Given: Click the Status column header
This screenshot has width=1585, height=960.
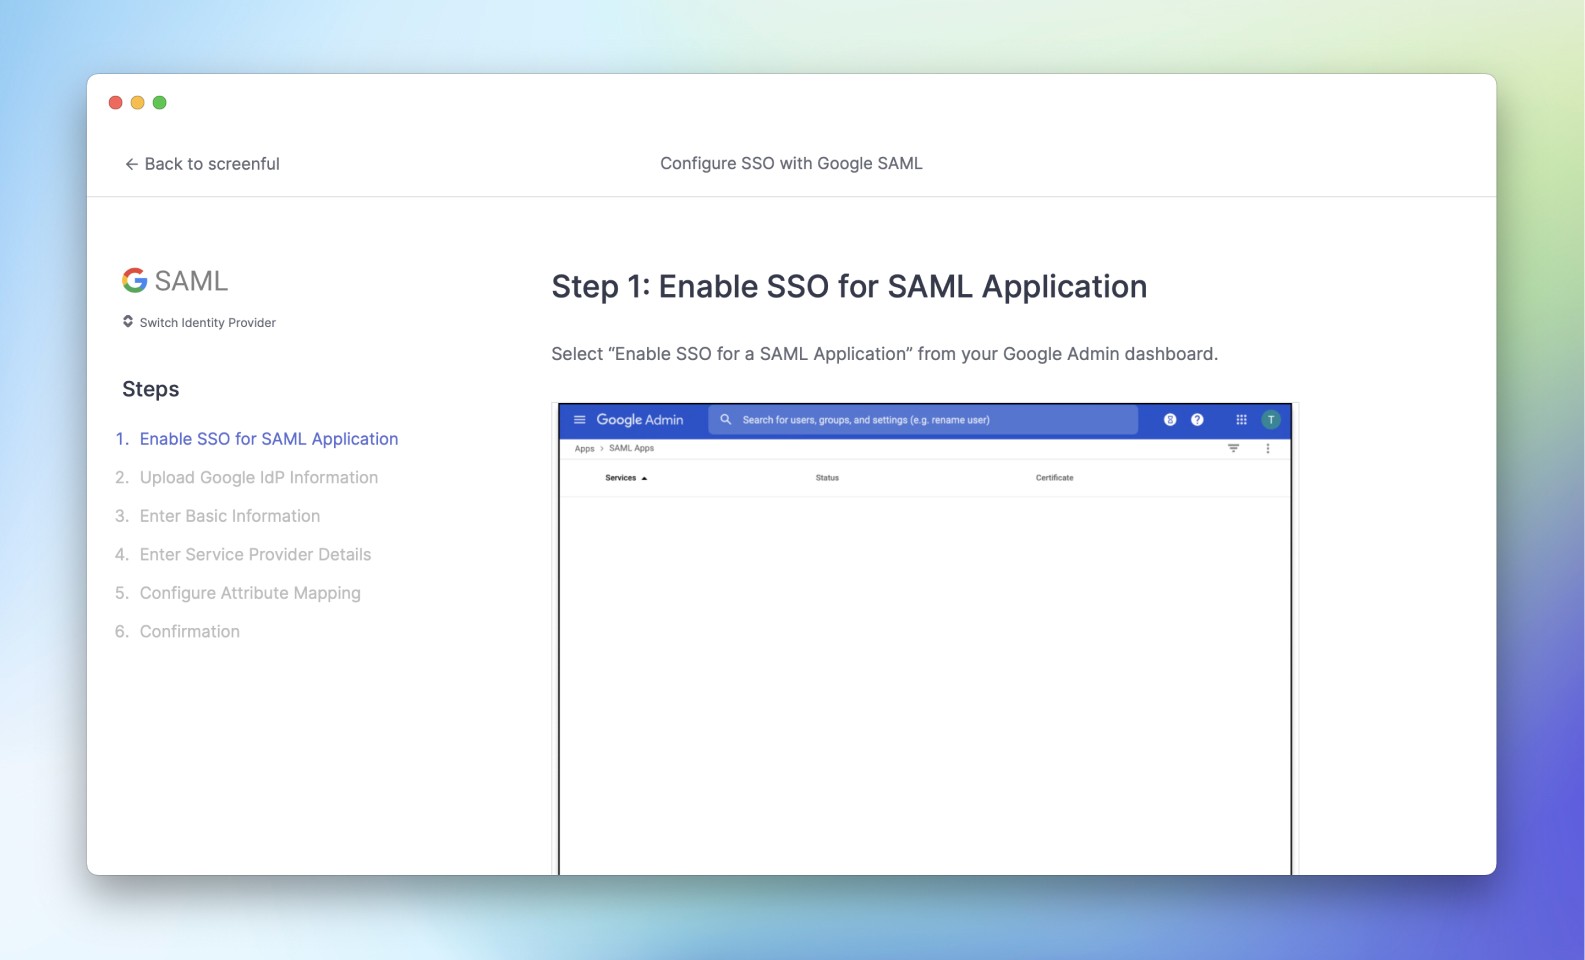Looking at the screenshot, I should point(827,478).
